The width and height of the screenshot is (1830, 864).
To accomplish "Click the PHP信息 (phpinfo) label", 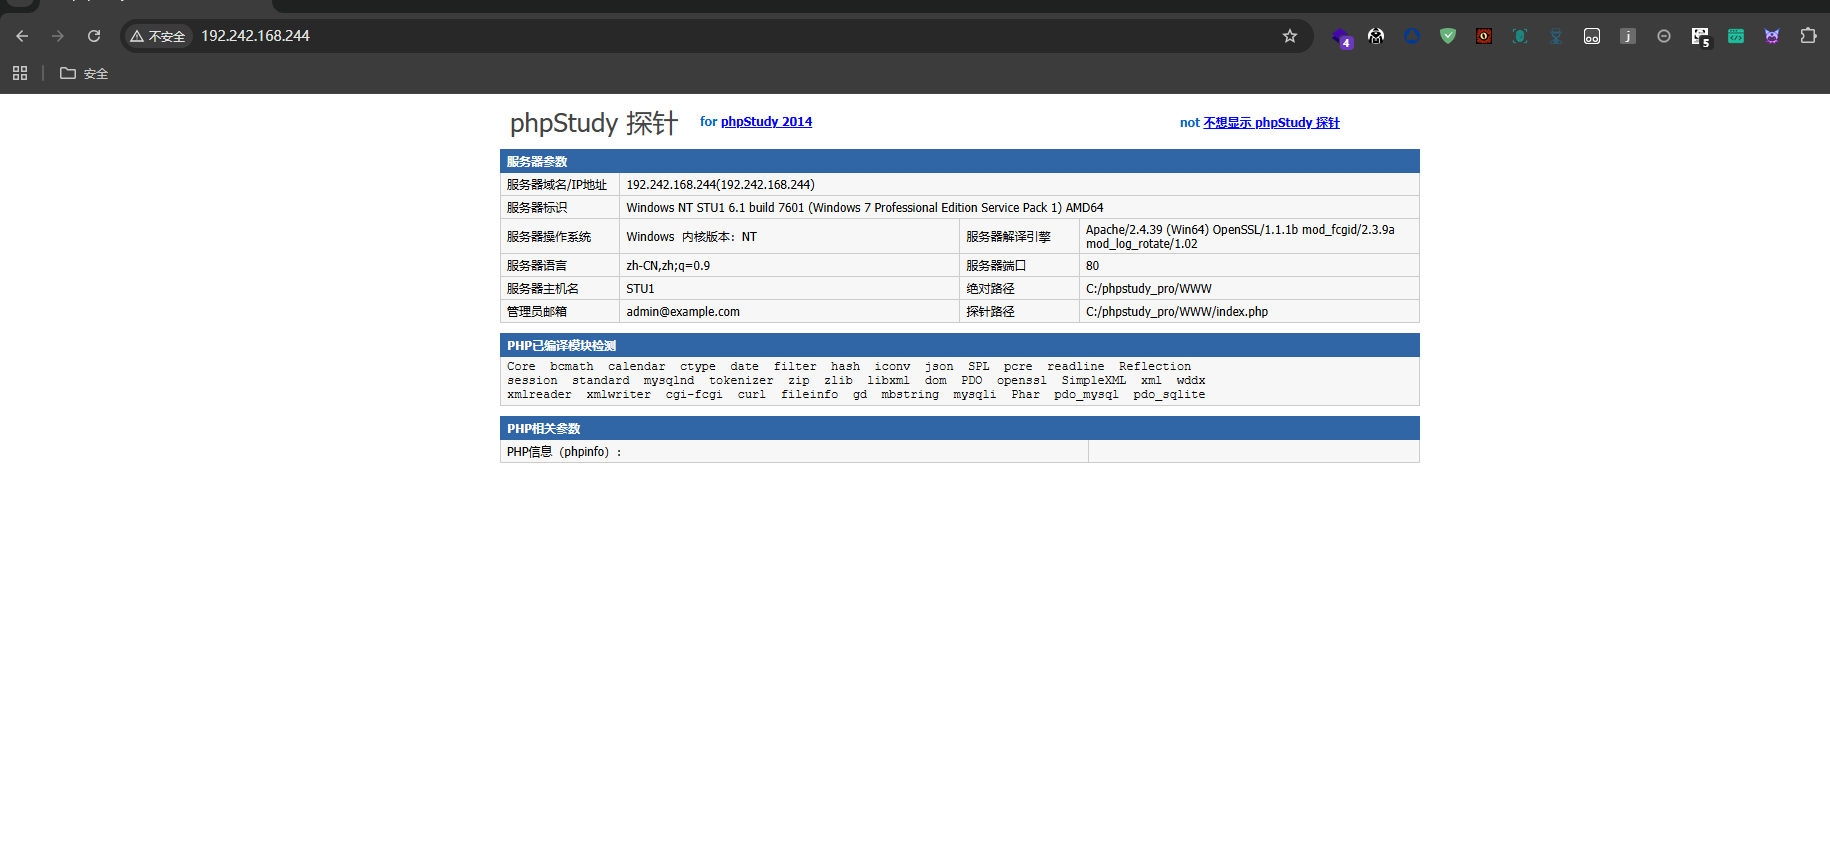I will coord(563,452).
